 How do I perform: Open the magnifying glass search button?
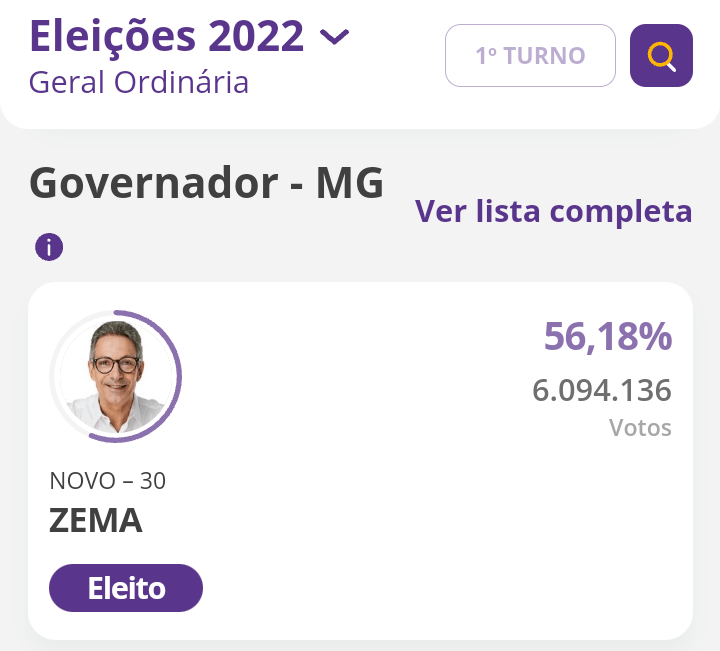pyautogui.click(x=661, y=55)
